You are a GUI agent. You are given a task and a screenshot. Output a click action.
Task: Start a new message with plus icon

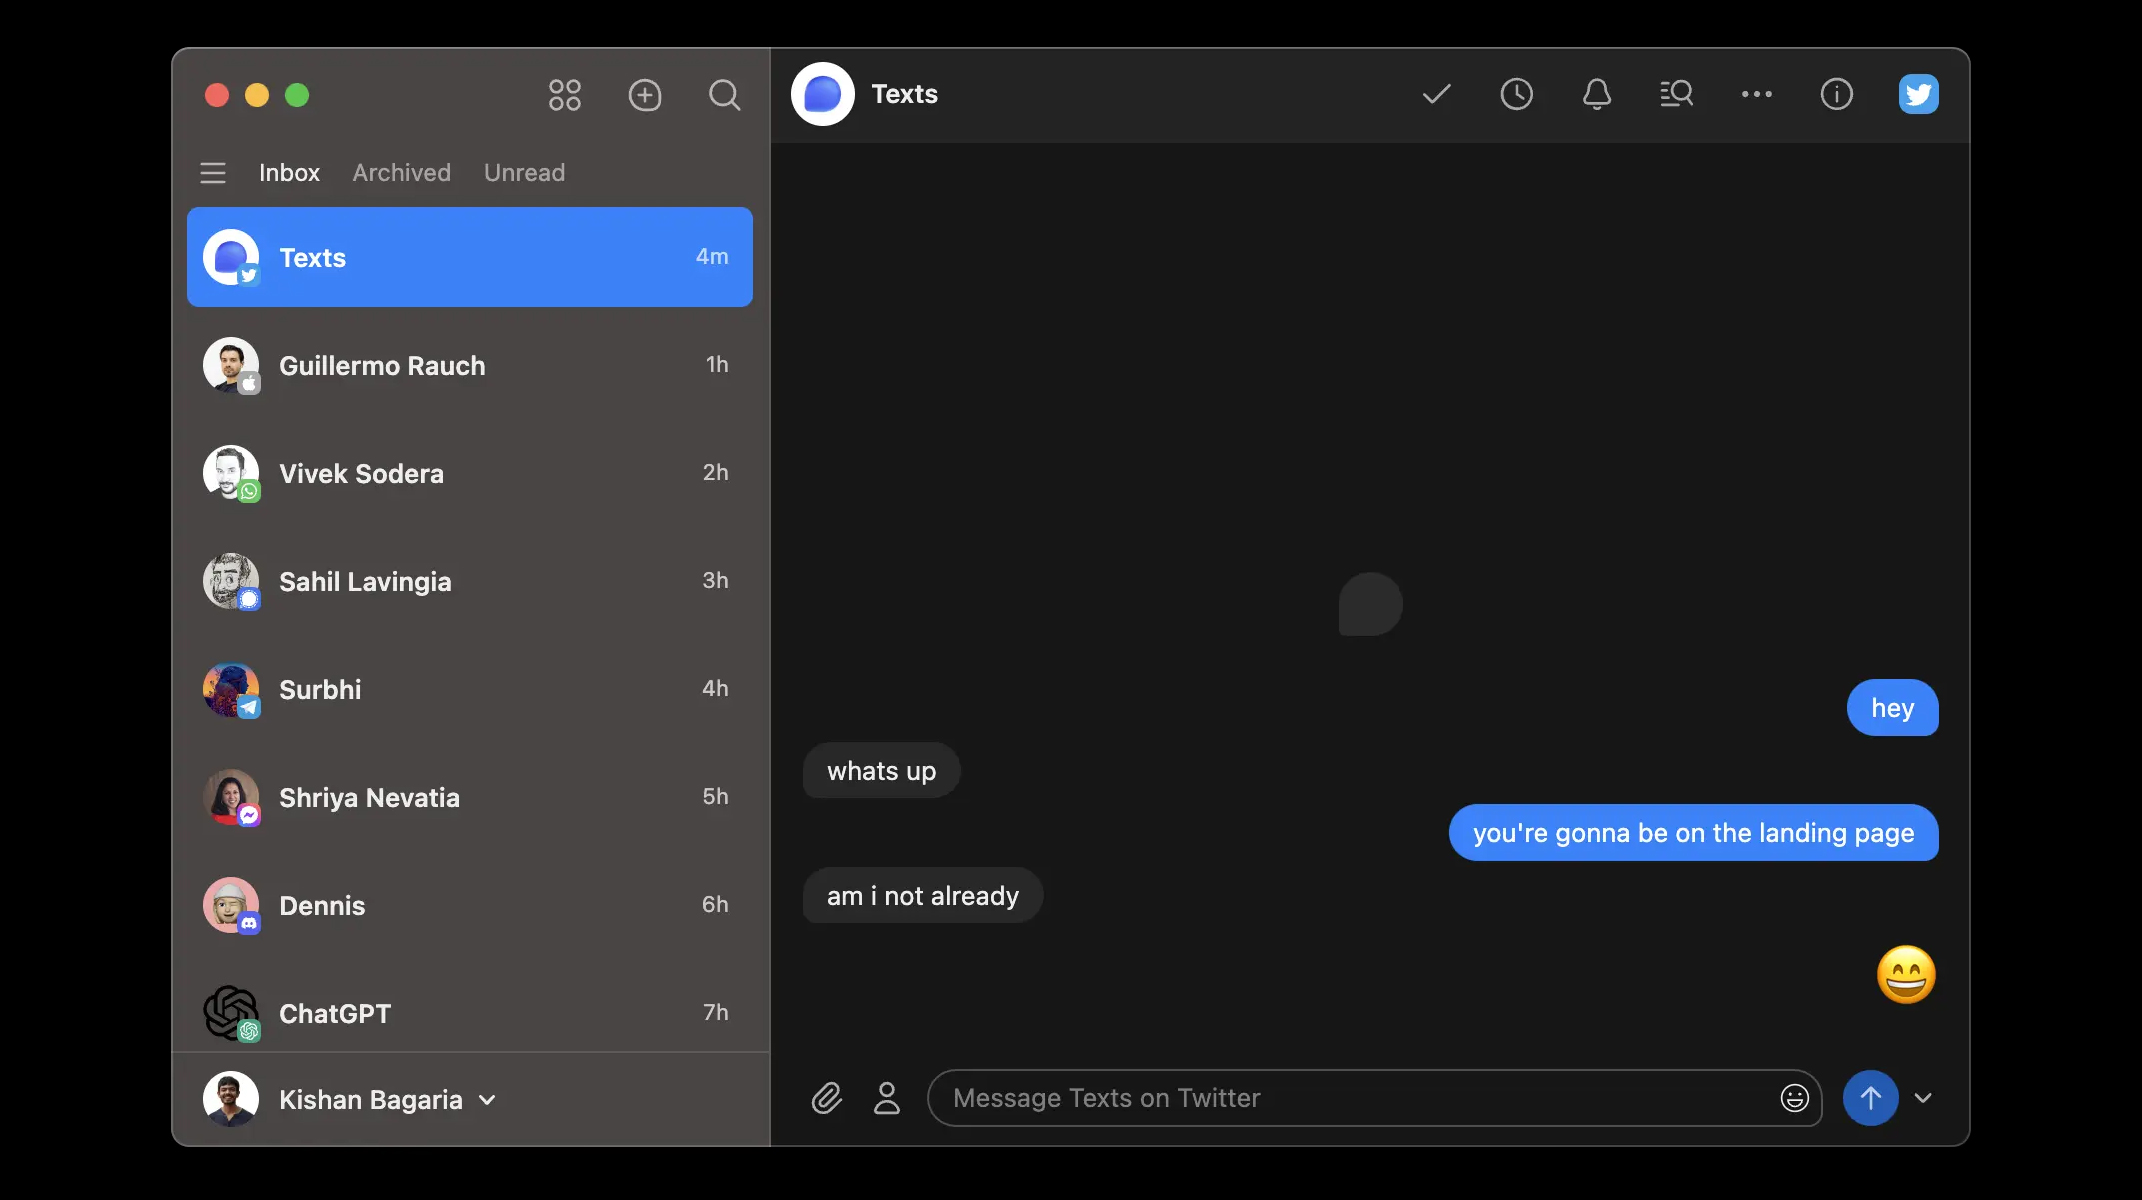pyautogui.click(x=645, y=95)
